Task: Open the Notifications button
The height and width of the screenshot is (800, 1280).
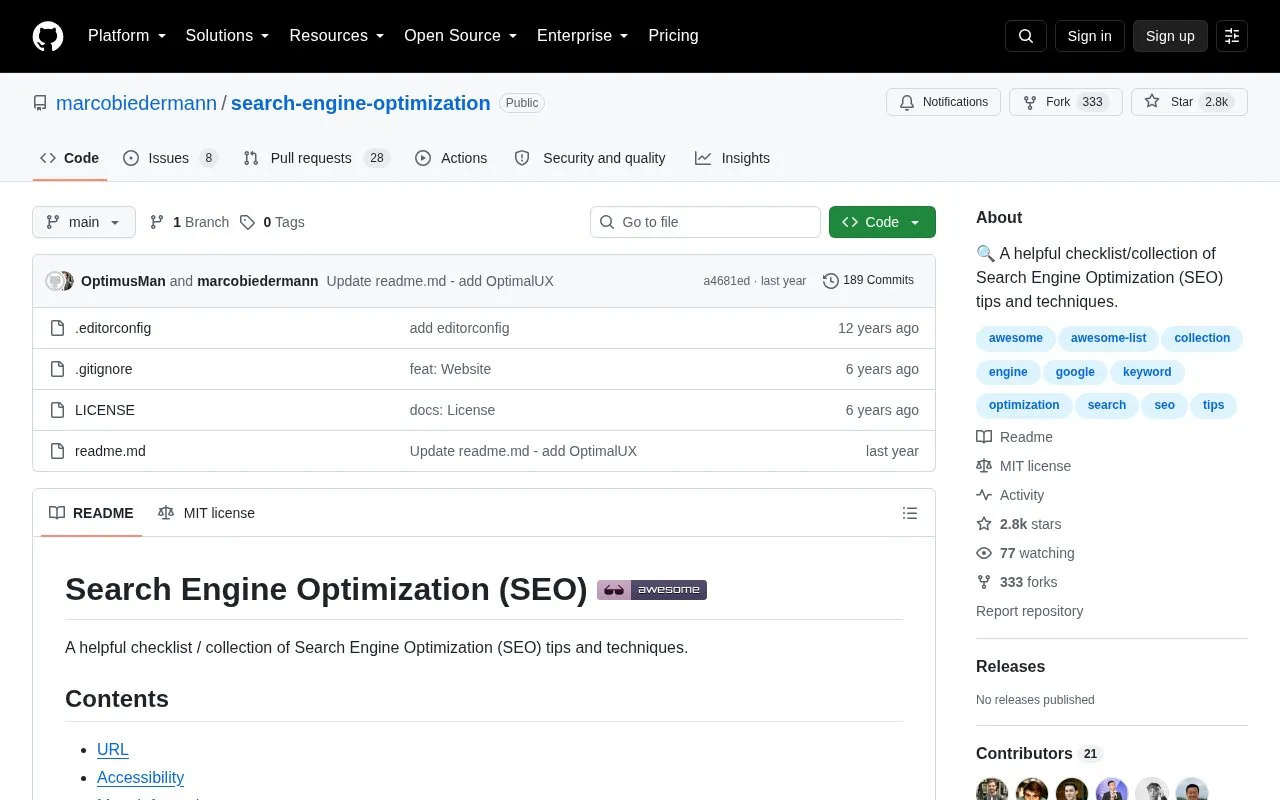Action: [943, 102]
